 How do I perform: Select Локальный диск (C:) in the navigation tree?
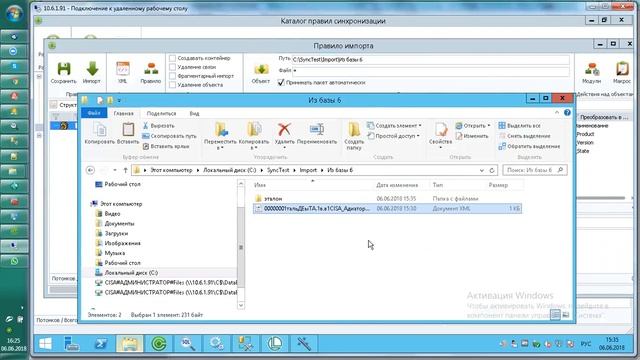131,273
